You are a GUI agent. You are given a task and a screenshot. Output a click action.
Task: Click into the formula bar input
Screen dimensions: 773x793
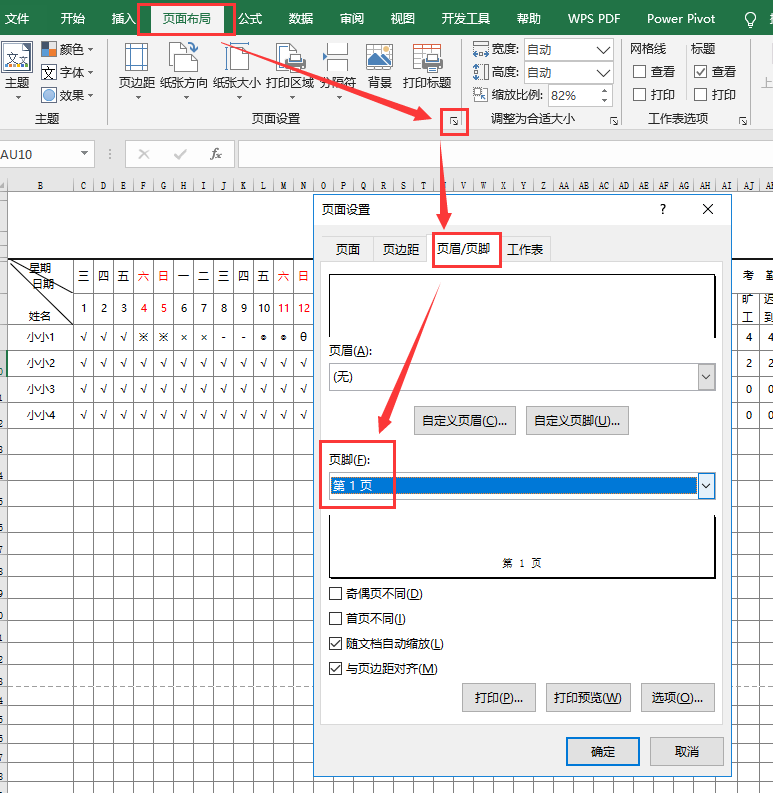505,154
